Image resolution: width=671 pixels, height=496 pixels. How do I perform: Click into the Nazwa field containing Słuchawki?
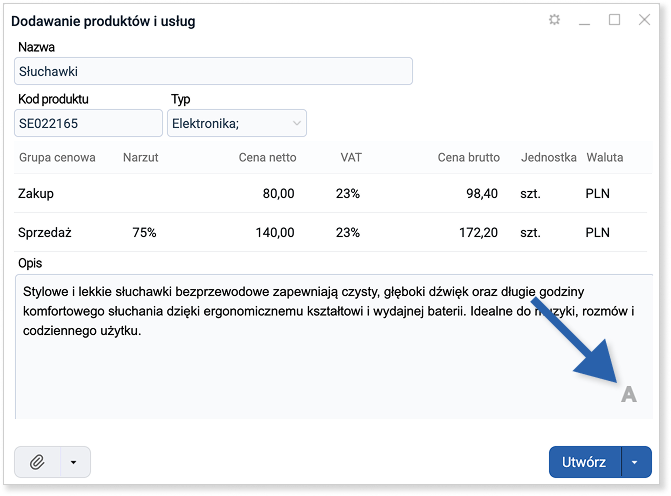tap(214, 71)
